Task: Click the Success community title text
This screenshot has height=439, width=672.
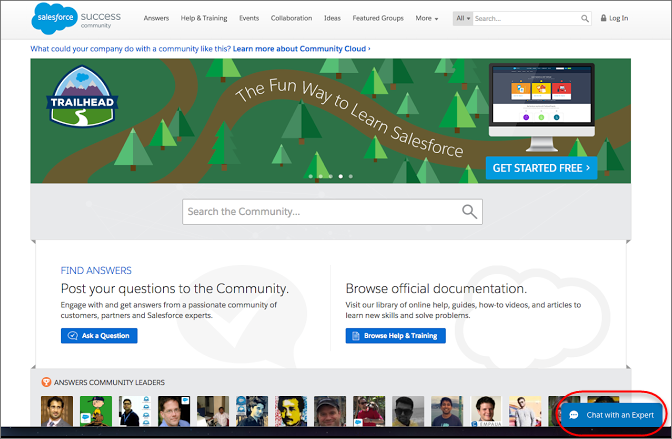Action: [x=101, y=19]
